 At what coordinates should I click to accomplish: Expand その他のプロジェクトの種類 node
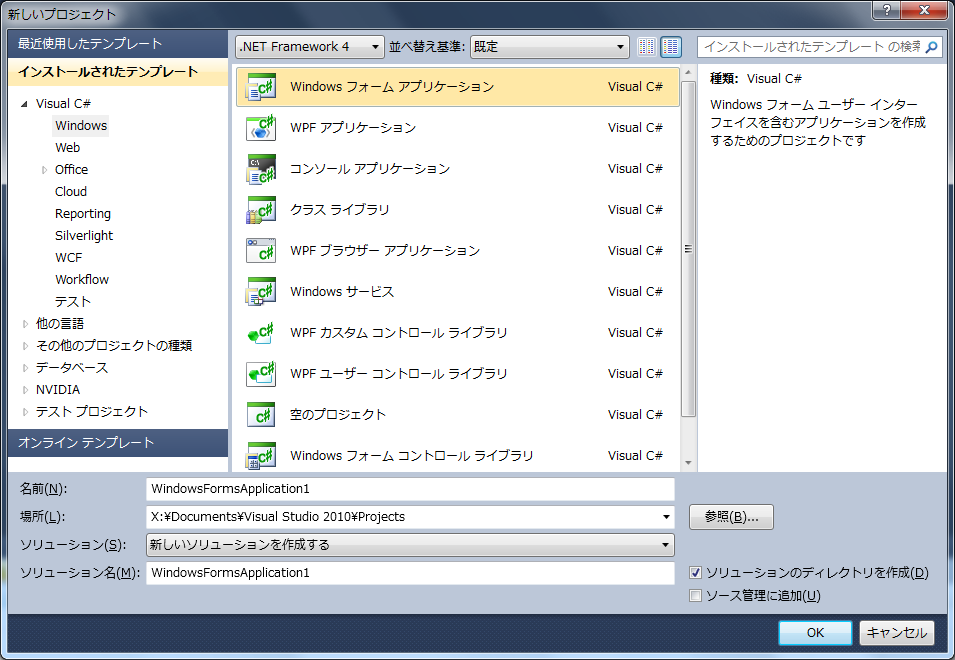point(25,346)
